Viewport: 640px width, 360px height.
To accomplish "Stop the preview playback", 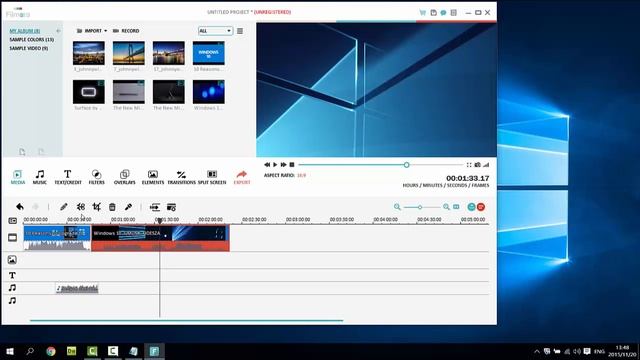I will [x=292, y=164].
